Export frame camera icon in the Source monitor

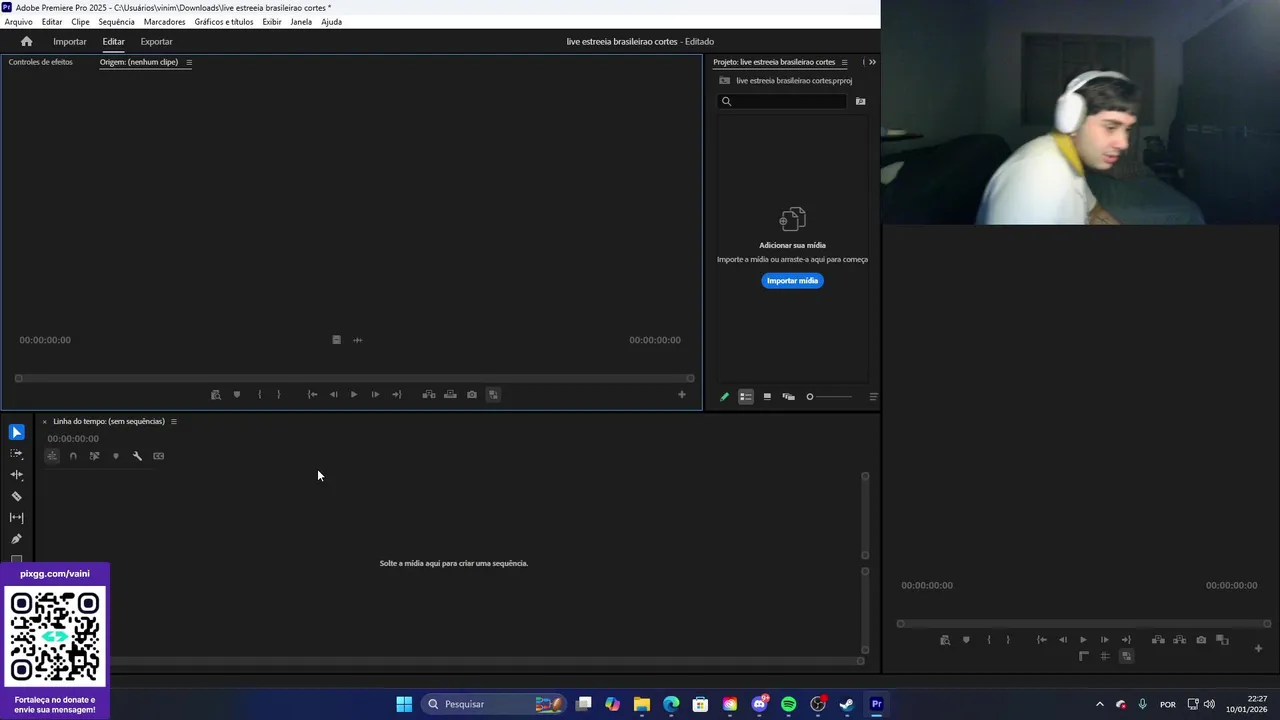click(x=472, y=394)
